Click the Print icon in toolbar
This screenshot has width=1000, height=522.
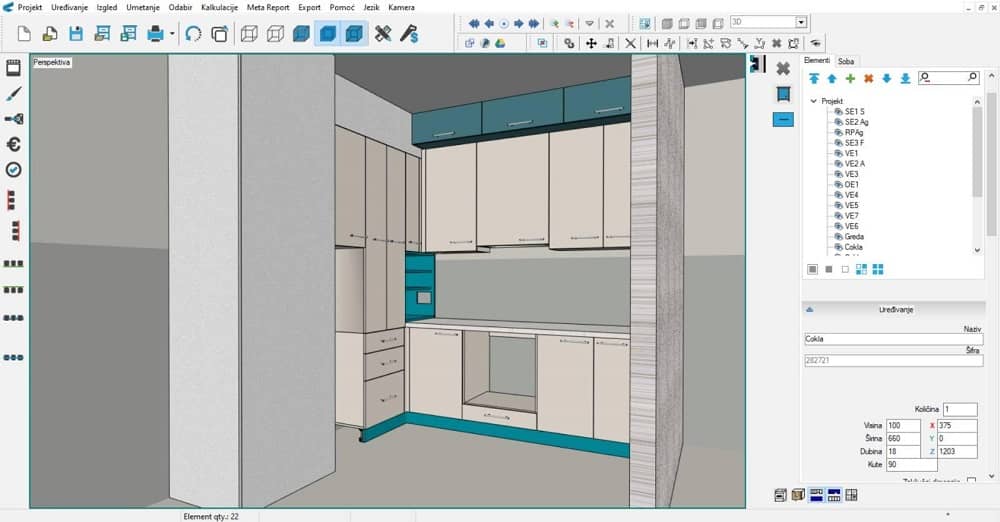pyautogui.click(x=156, y=34)
